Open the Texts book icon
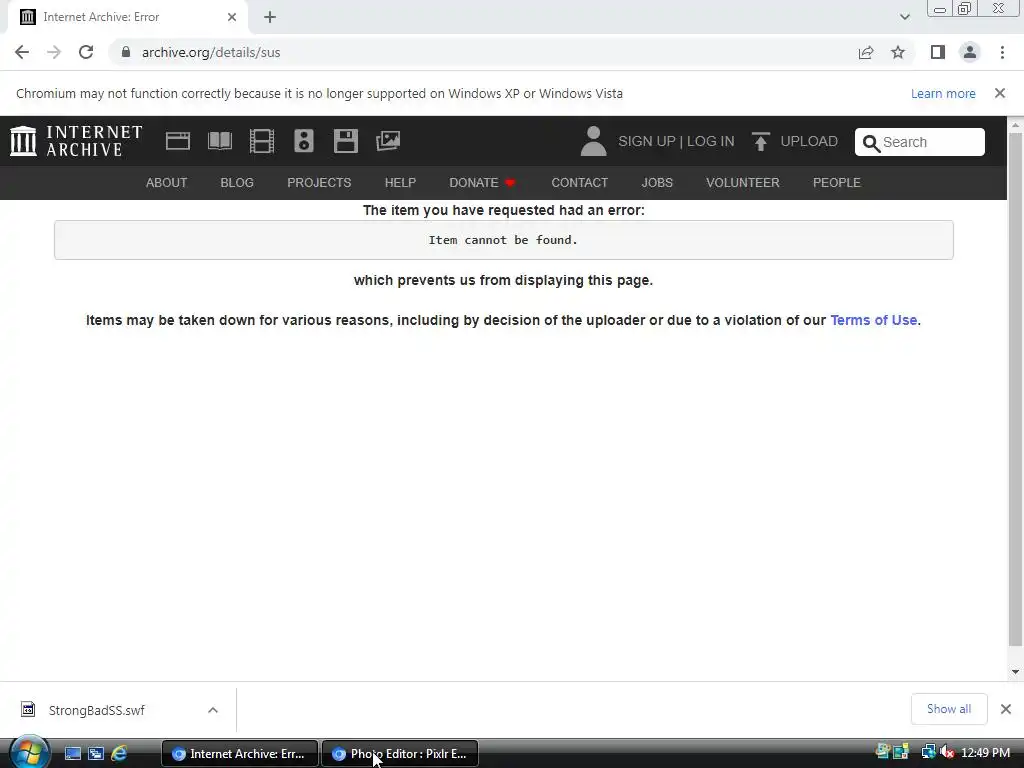 click(220, 141)
